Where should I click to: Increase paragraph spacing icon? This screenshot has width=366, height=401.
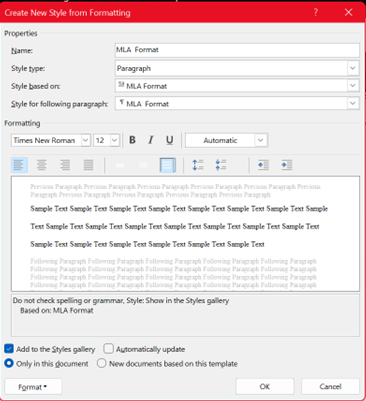[198, 165]
